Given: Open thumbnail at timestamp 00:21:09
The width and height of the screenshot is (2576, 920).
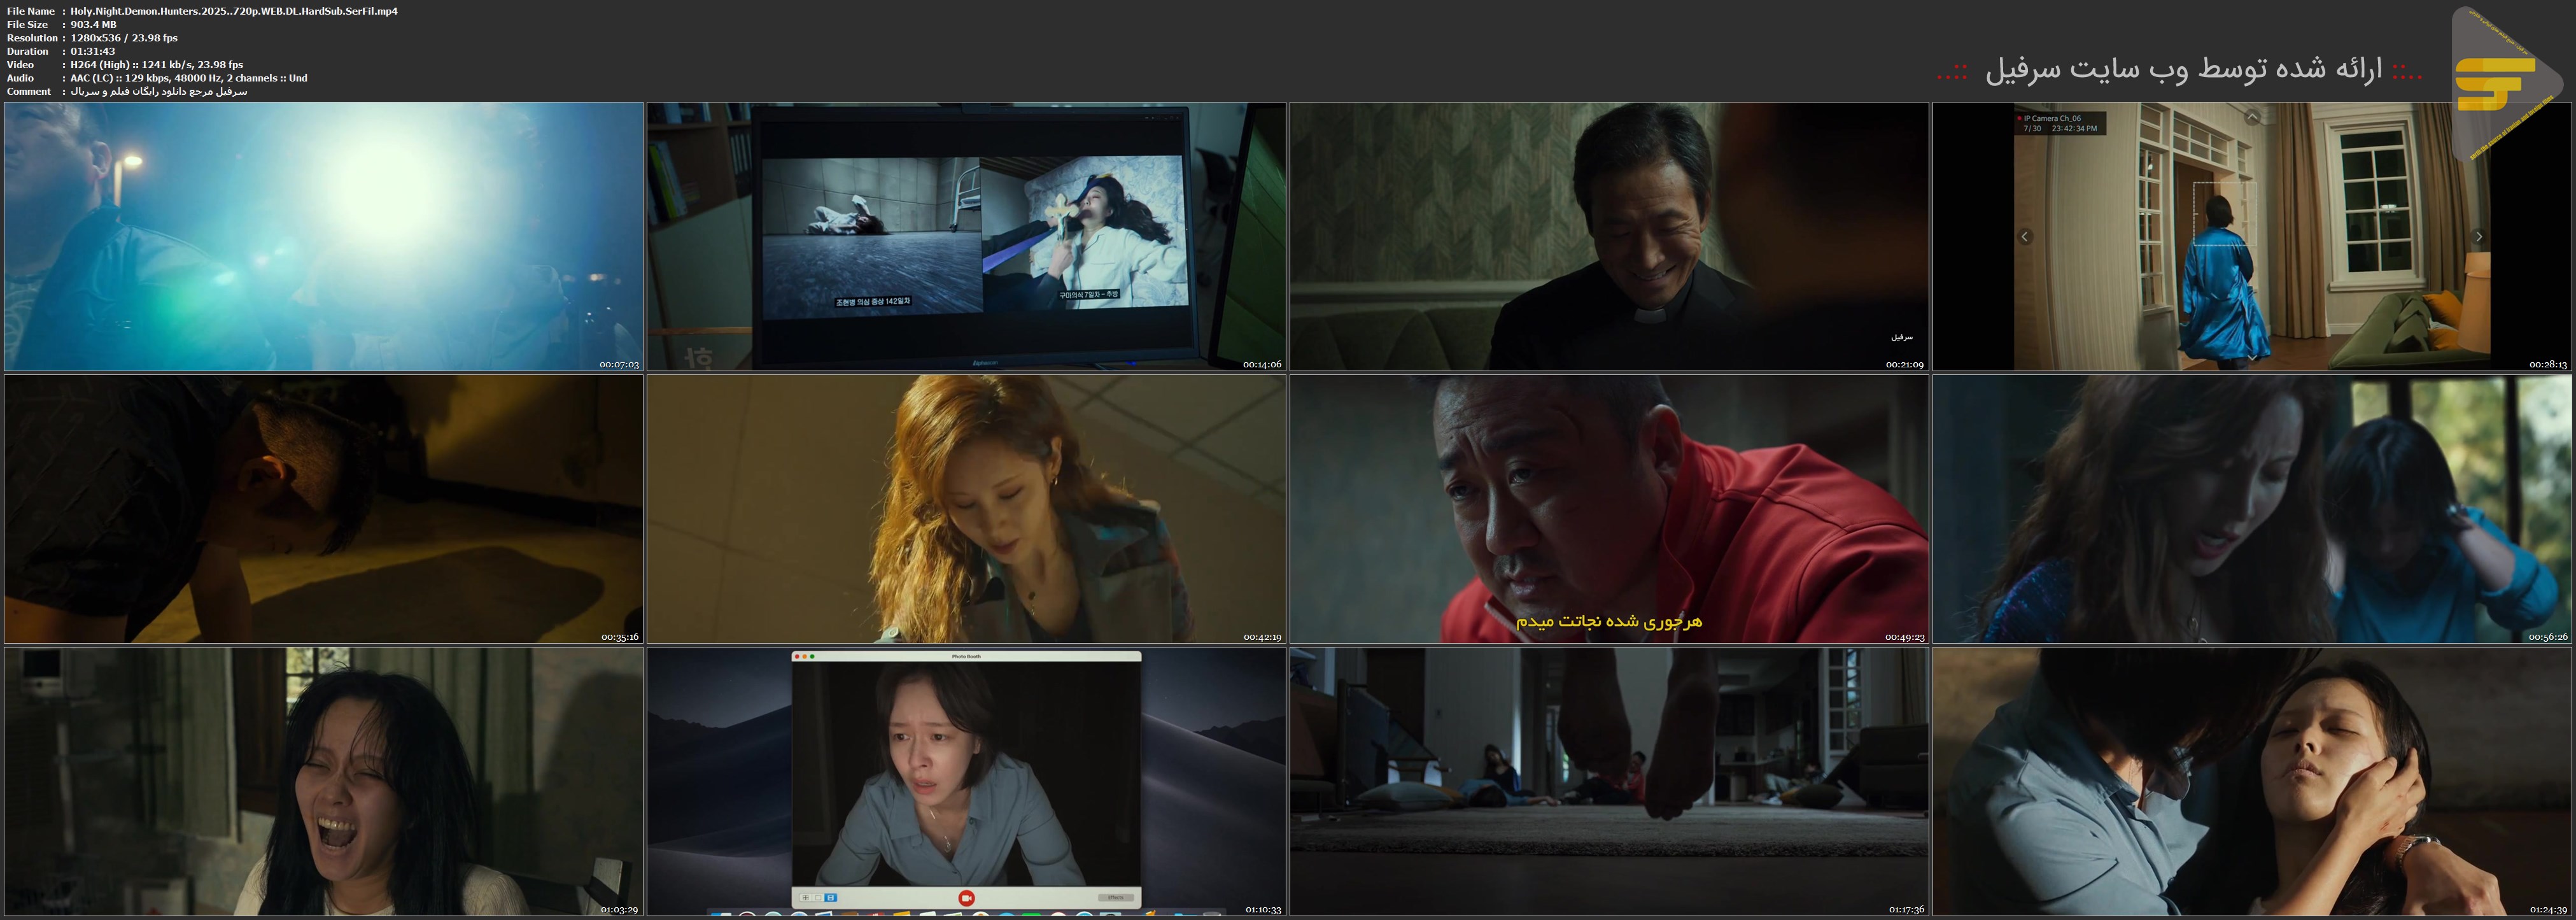Looking at the screenshot, I should click(x=1608, y=236).
